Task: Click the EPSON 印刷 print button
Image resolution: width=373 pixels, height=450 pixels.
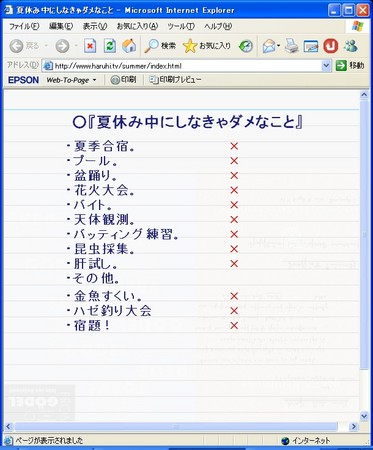Action: point(123,80)
